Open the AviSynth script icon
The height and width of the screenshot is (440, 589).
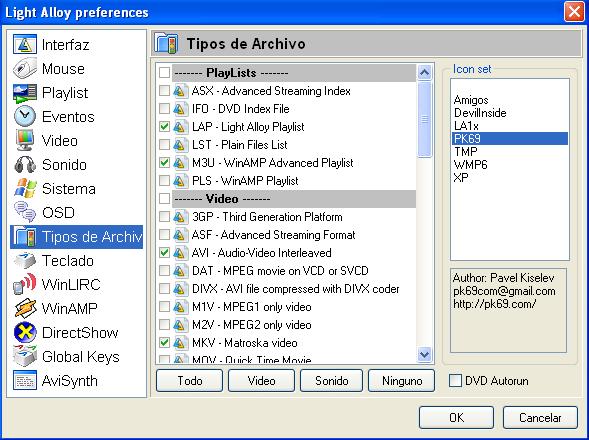click(x=25, y=380)
